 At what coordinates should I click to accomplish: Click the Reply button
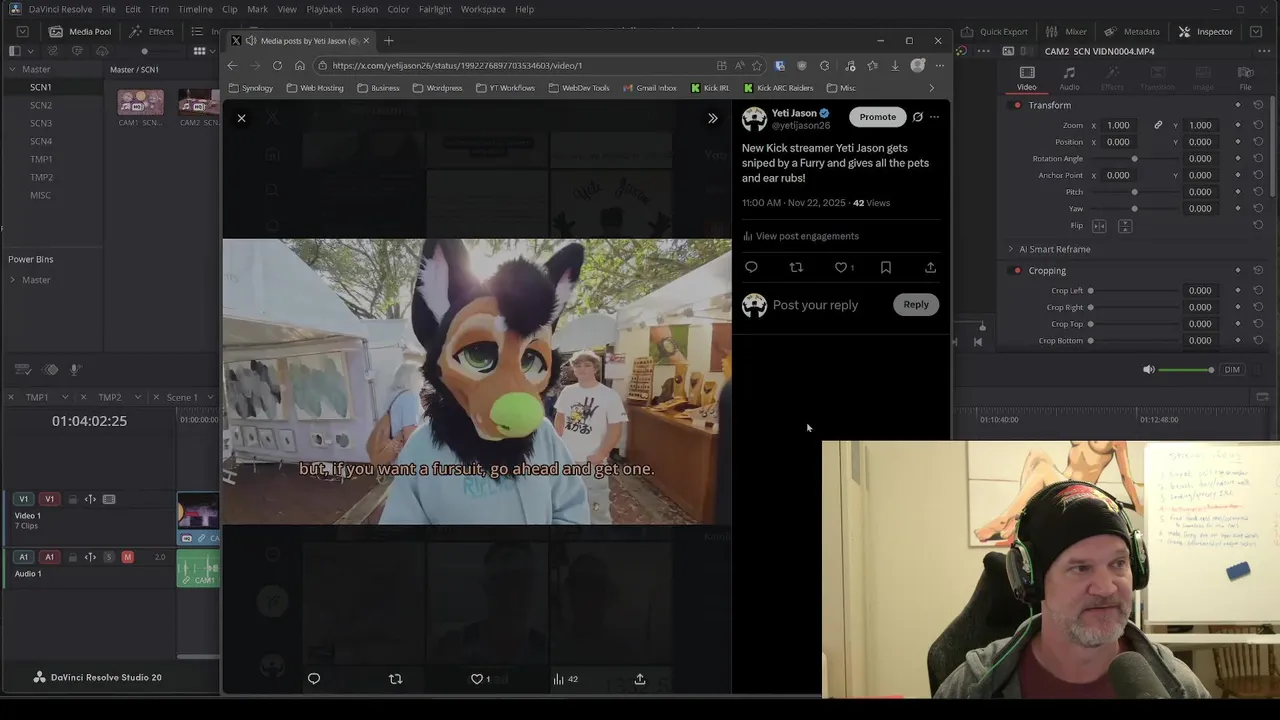point(916,304)
